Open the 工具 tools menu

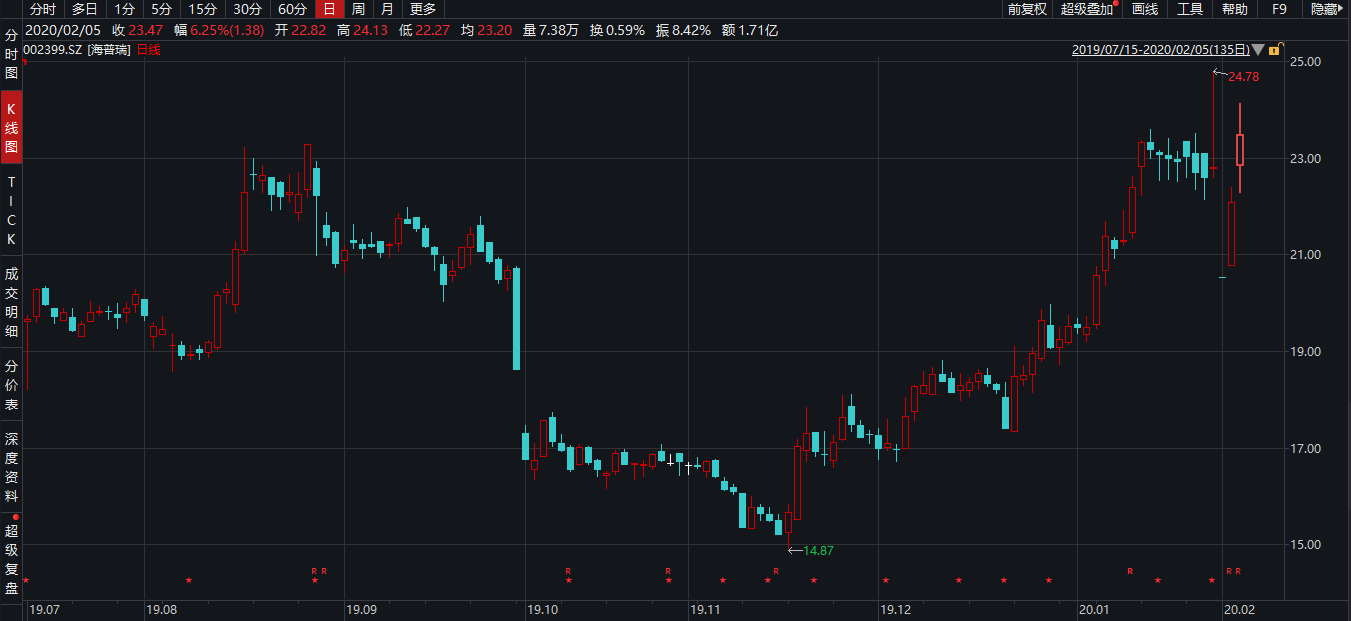pyautogui.click(x=1190, y=9)
